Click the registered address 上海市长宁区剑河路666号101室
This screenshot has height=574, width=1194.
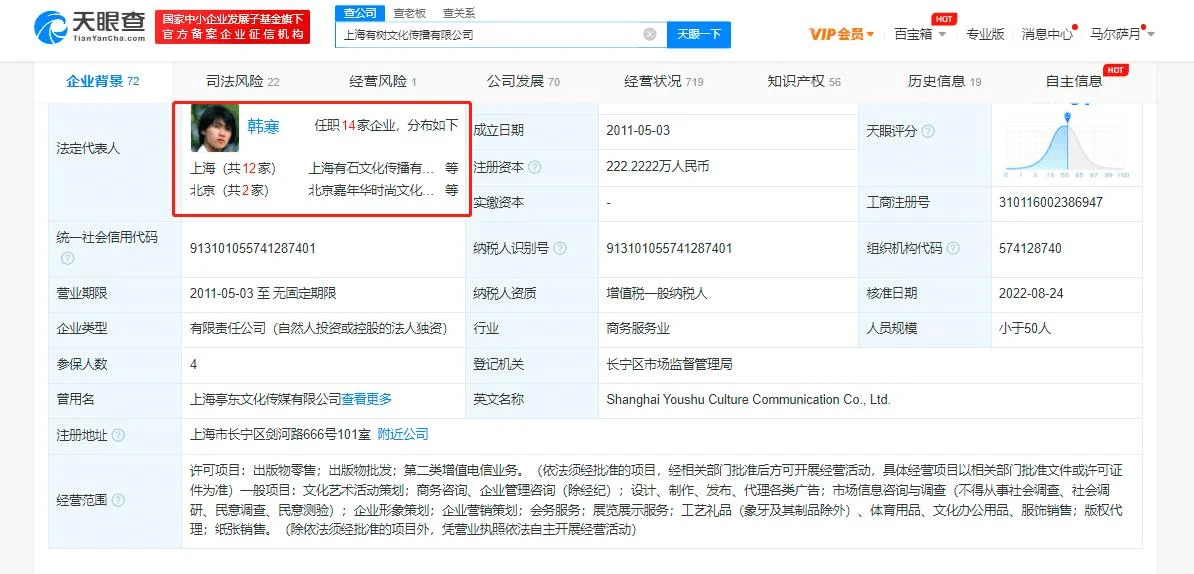[x=280, y=434]
